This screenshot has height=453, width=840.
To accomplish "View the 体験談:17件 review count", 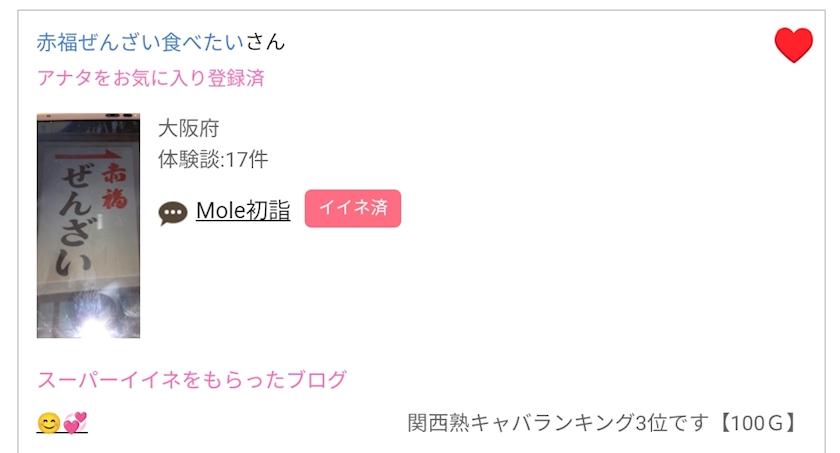I will point(213,160).
